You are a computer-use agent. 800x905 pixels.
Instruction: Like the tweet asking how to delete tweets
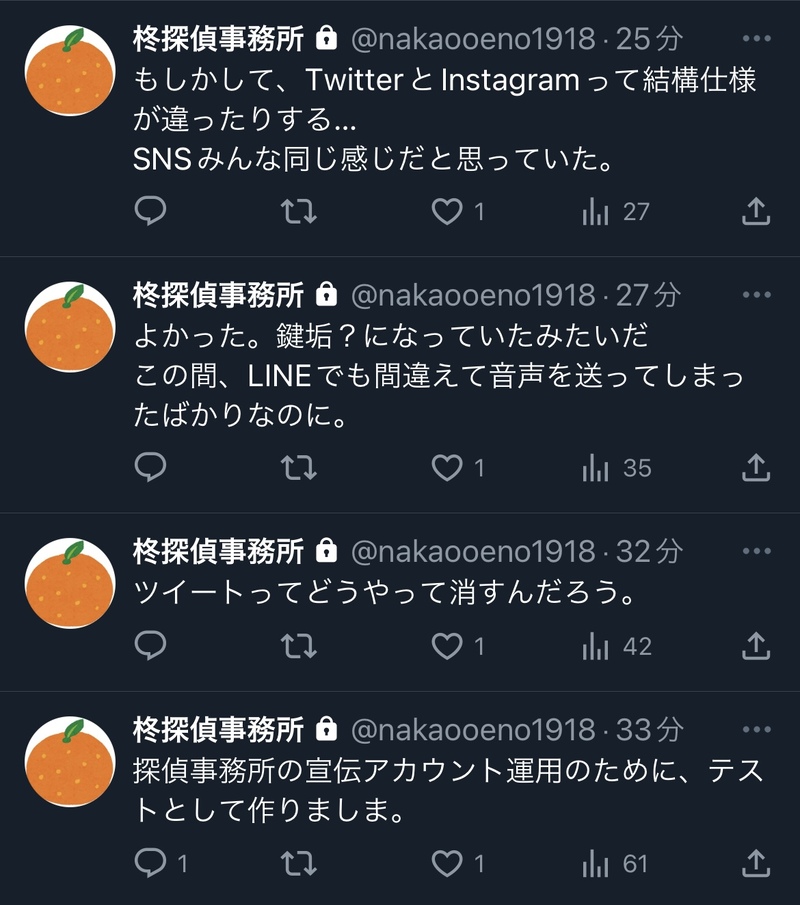point(447,646)
